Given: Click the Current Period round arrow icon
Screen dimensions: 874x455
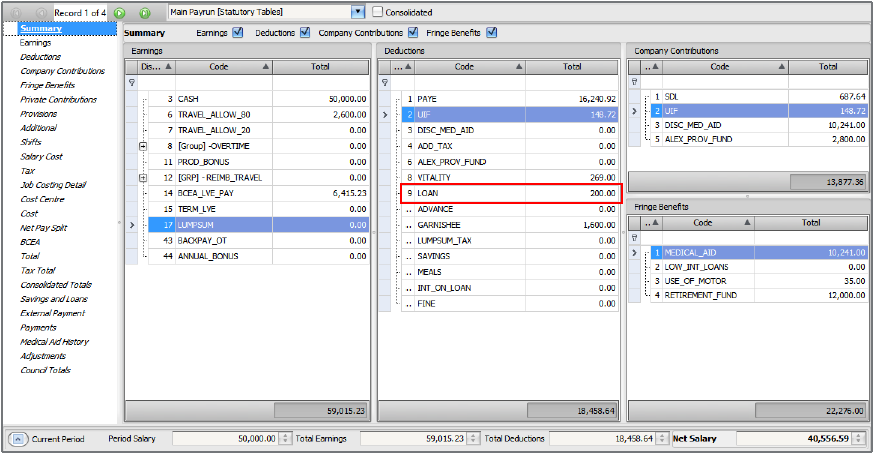Looking at the screenshot, I should [x=18, y=439].
